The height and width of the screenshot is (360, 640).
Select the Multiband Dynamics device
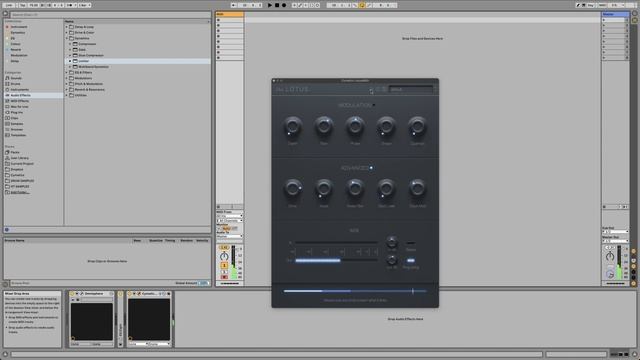(x=93, y=67)
